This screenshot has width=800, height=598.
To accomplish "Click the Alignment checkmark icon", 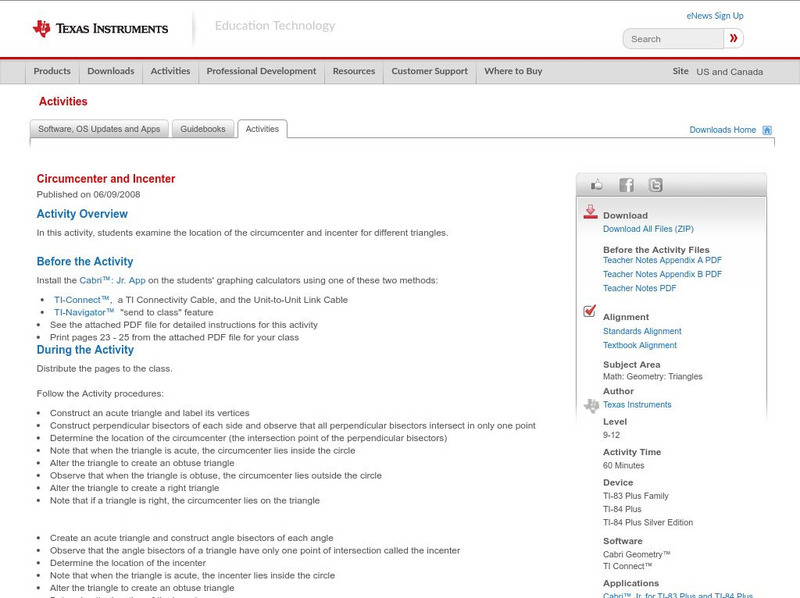I will [x=589, y=311].
